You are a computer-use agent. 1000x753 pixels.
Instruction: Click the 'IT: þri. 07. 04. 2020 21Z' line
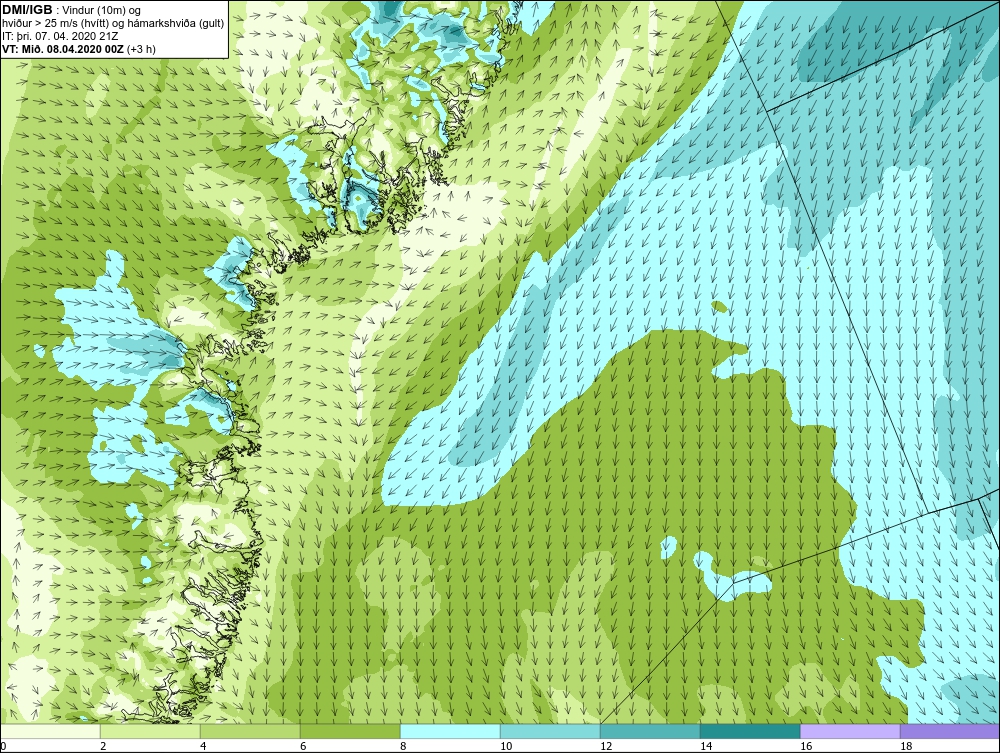(x=60, y=36)
